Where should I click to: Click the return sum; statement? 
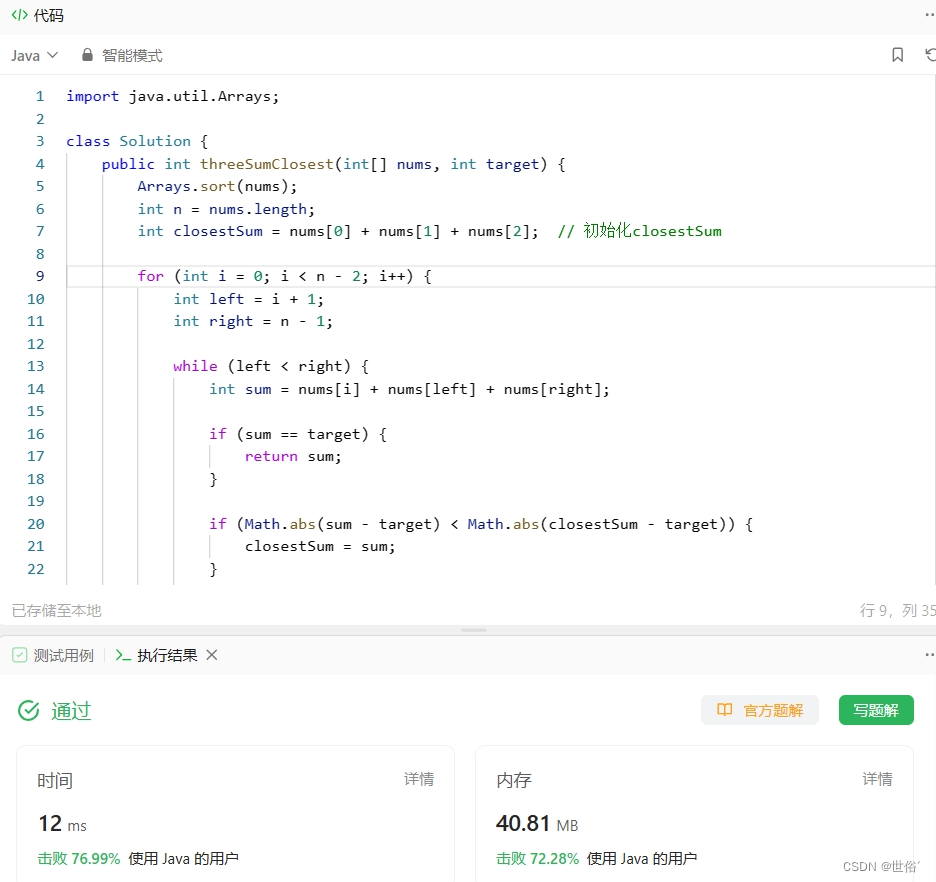coord(293,457)
